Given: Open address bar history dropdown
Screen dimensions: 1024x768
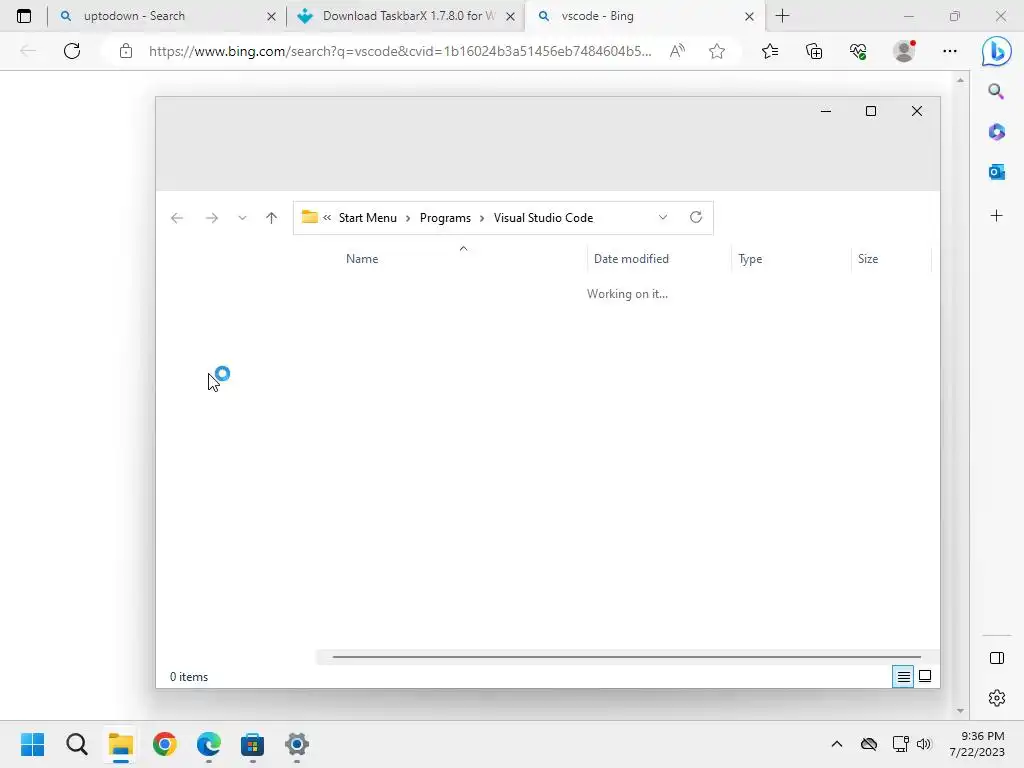Looking at the screenshot, I should point(663,217).
